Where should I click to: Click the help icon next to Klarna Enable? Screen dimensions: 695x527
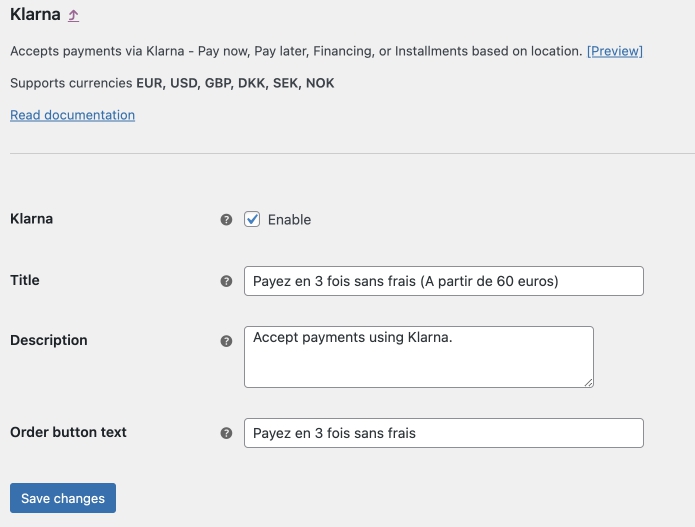(x=226, y=219)
